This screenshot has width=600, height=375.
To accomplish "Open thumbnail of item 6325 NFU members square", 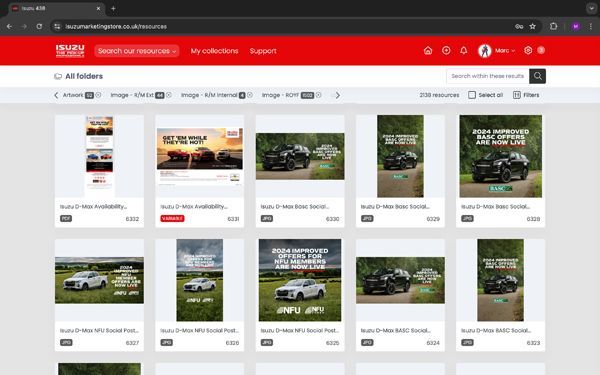I will (x=300, y=280).
